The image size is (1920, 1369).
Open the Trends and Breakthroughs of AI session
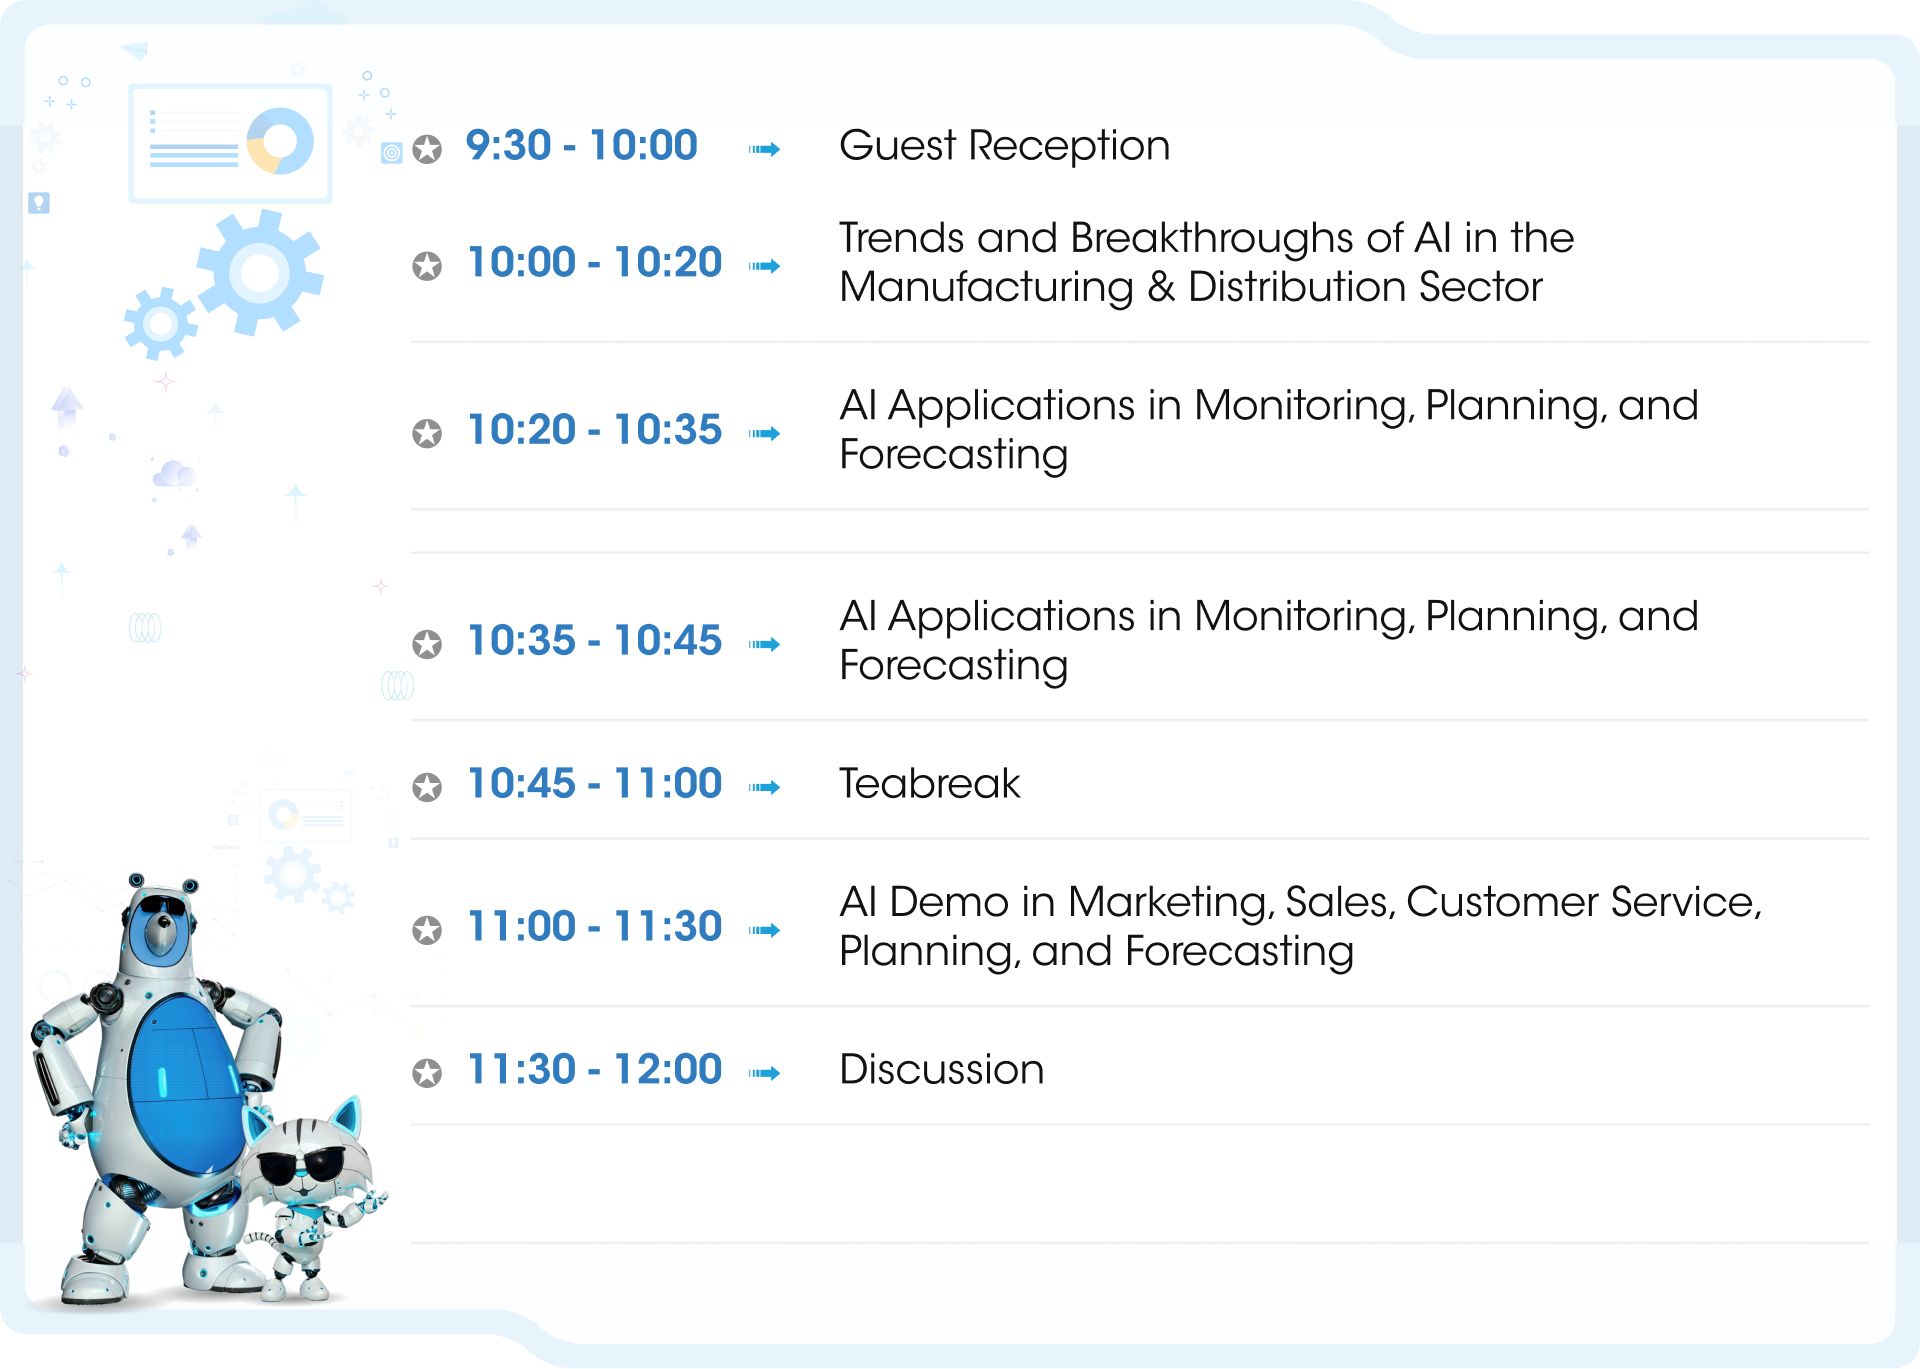point(1205,262)
